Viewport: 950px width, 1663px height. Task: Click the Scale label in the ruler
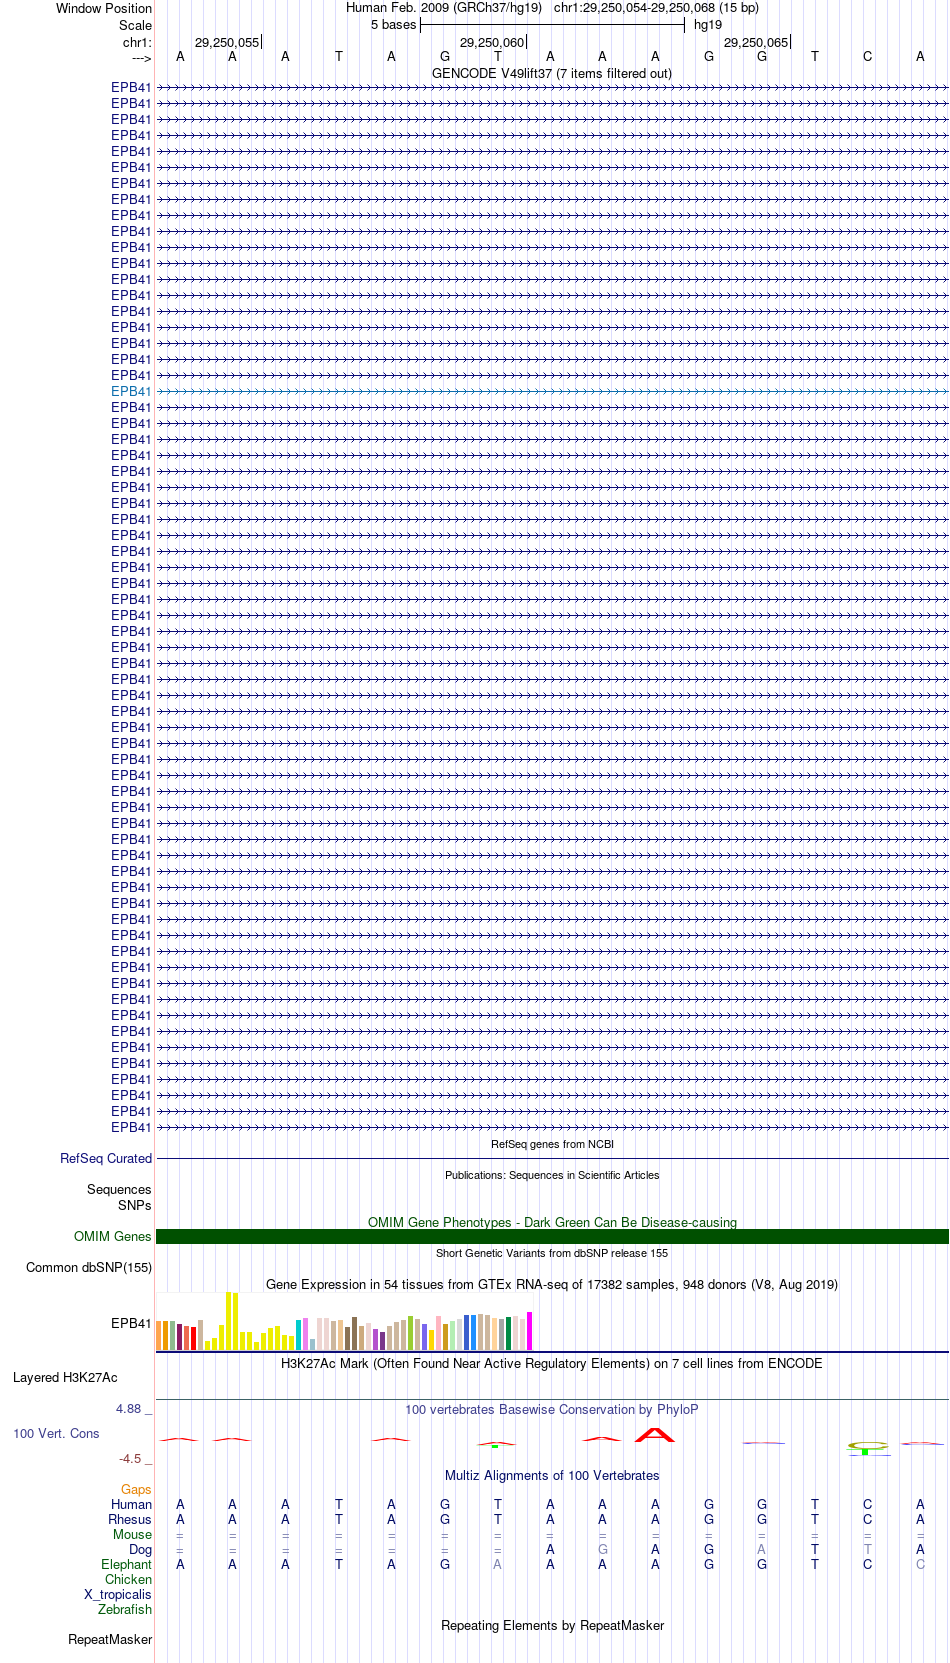tap(135, 25)
